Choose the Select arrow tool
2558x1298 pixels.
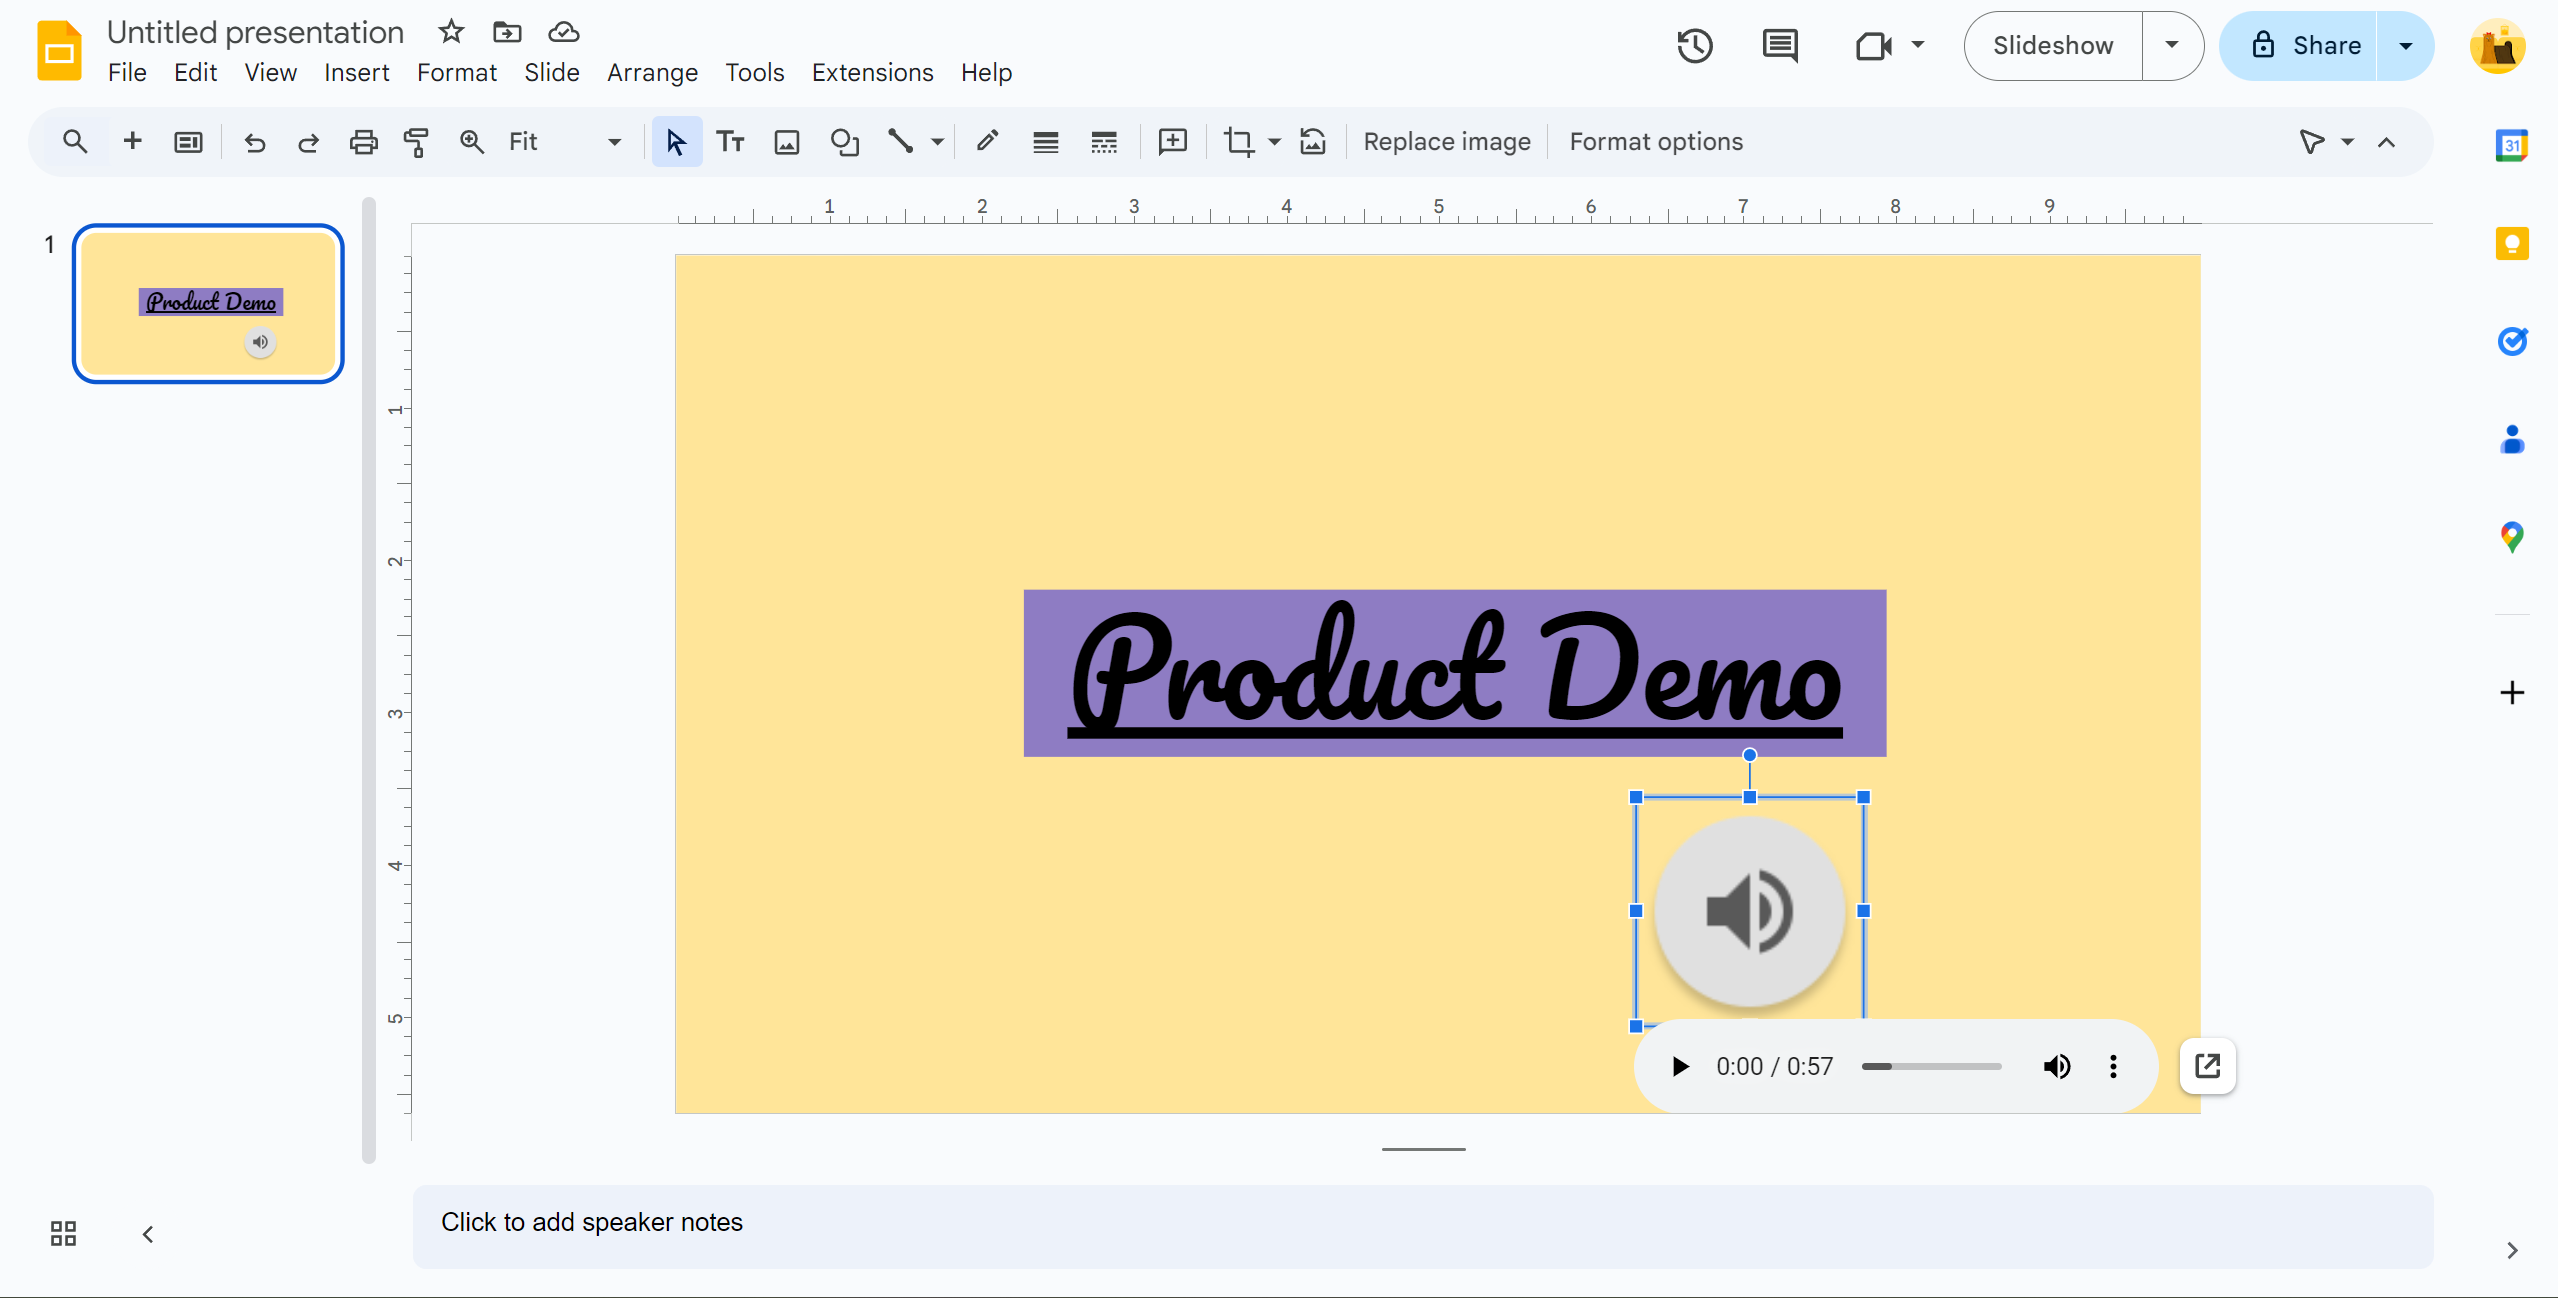tap(676, 142)
